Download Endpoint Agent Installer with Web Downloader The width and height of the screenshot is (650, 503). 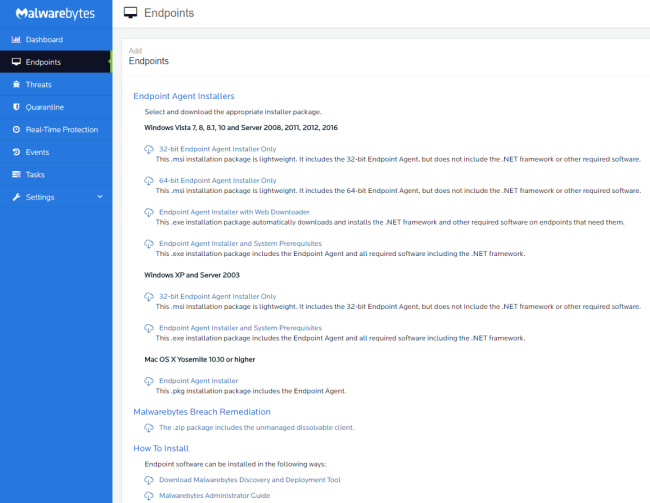click(234, 212)
